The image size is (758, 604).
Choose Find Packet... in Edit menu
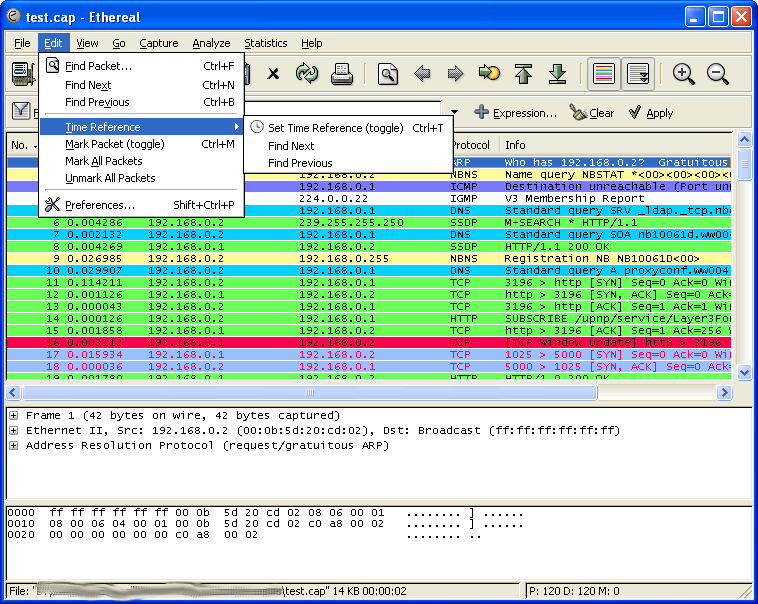tap(142, 66)
